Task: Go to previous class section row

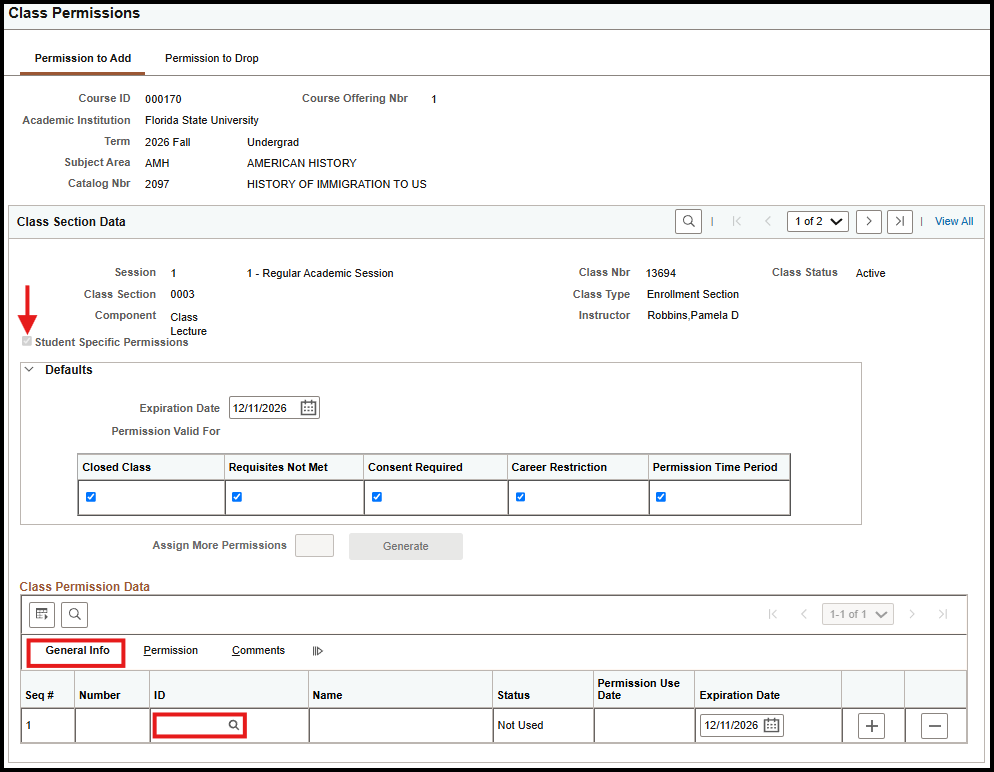Action: 768,222
